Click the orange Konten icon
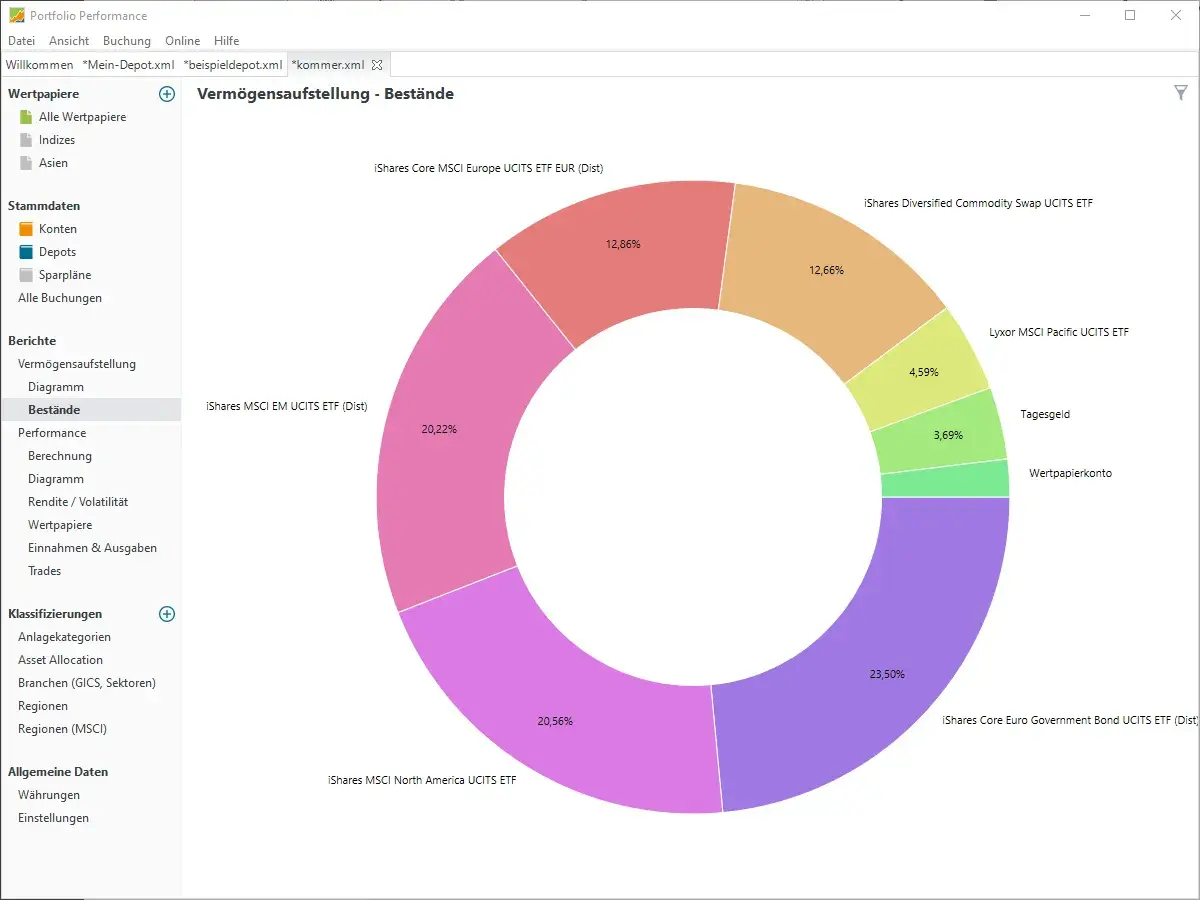This screenshot has width=1200, height=900. pos(26,229)
